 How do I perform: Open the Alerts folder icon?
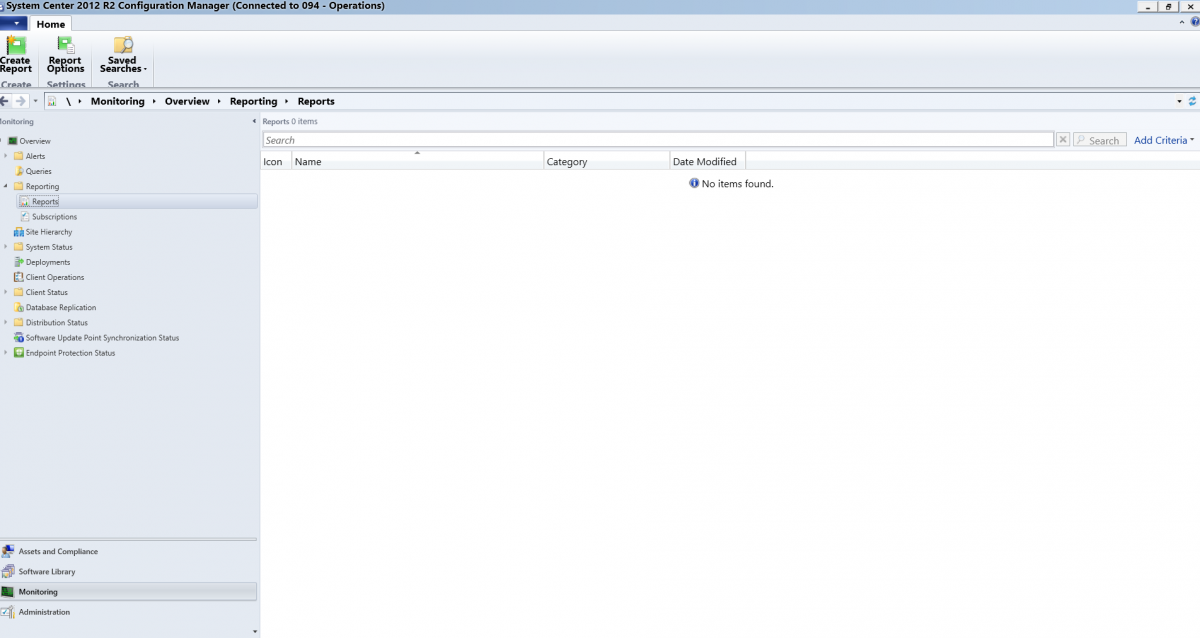[x=18, y=156]
